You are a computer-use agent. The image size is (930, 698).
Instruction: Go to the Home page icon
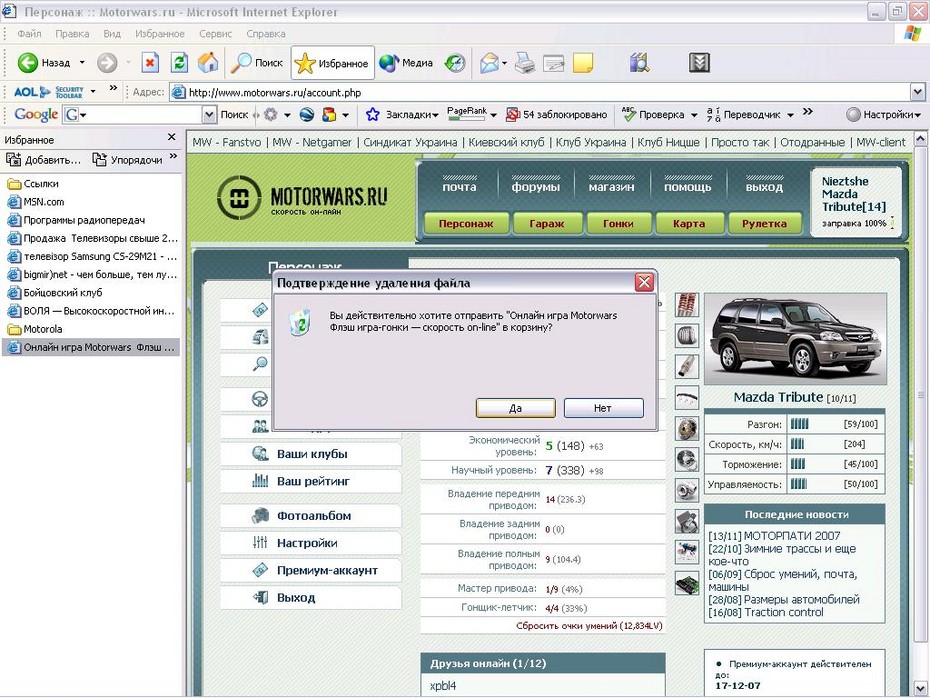click(208, 63)
